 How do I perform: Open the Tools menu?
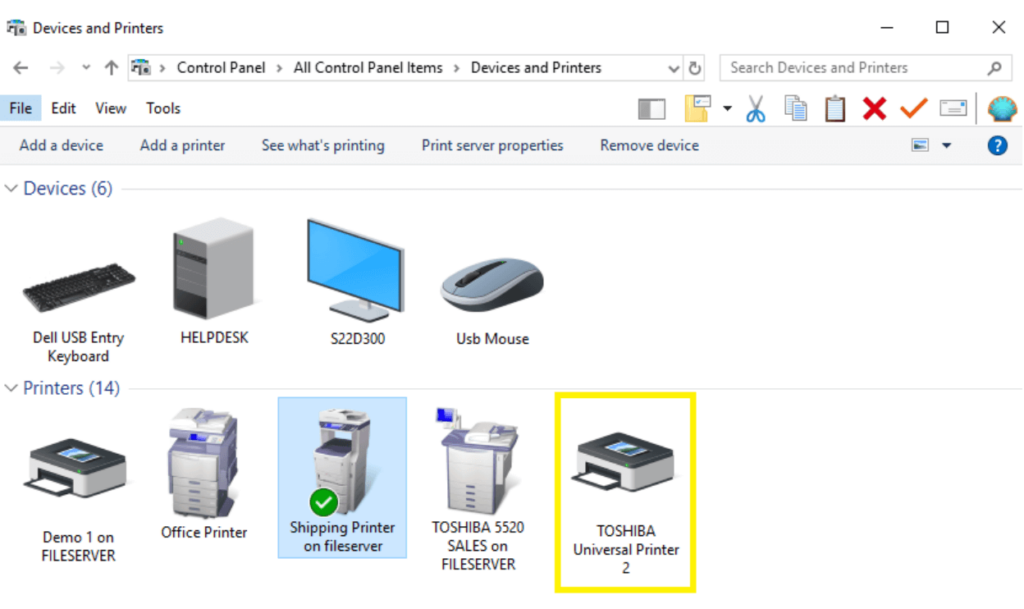[x=163, y=108]
